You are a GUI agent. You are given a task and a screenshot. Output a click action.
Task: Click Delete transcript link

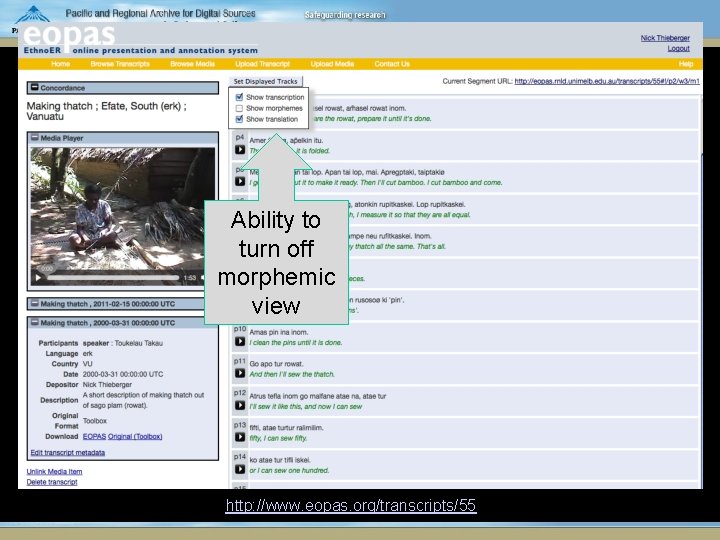click(52, 482)
